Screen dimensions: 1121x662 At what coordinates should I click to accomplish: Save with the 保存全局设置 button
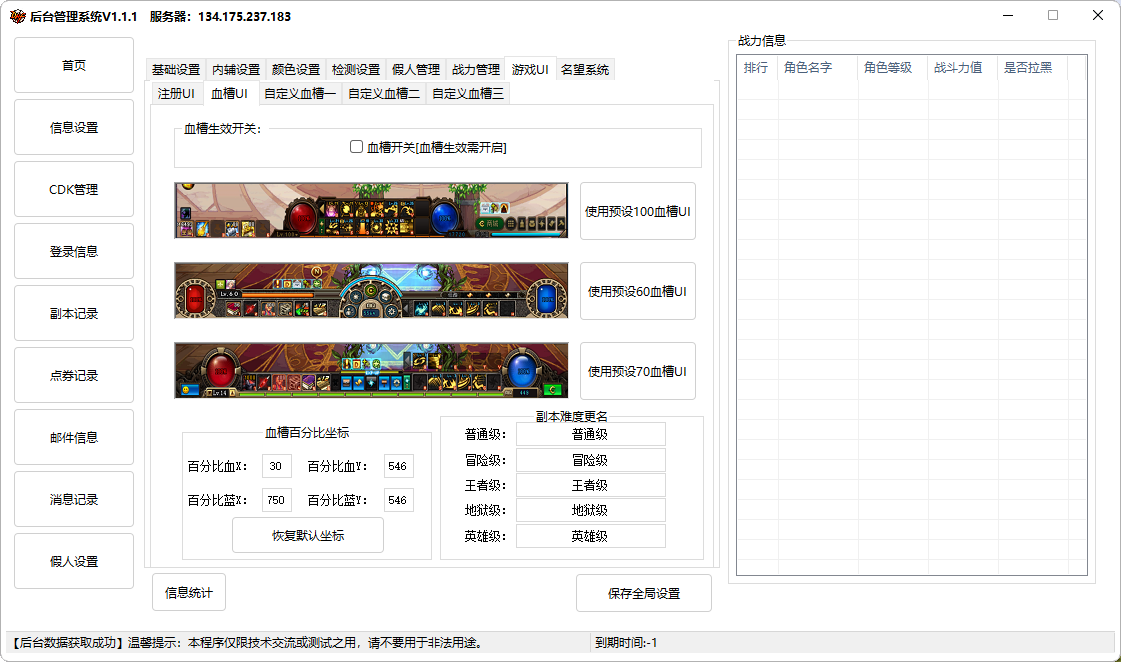pyautogui.click(x=644, y=593)
